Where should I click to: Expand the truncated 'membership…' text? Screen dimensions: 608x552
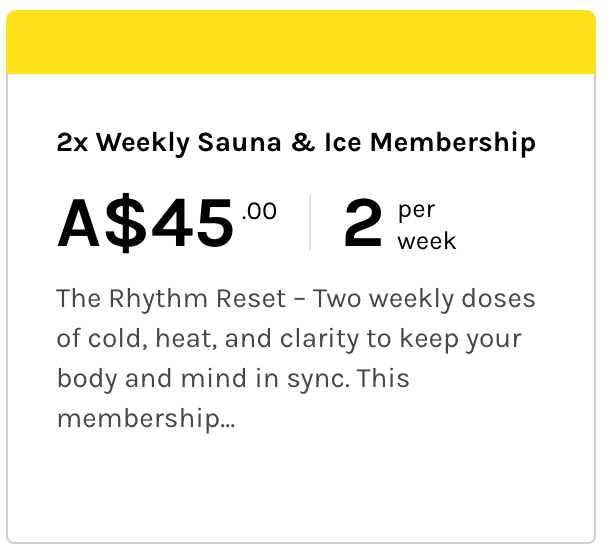[x=146, y=419]
